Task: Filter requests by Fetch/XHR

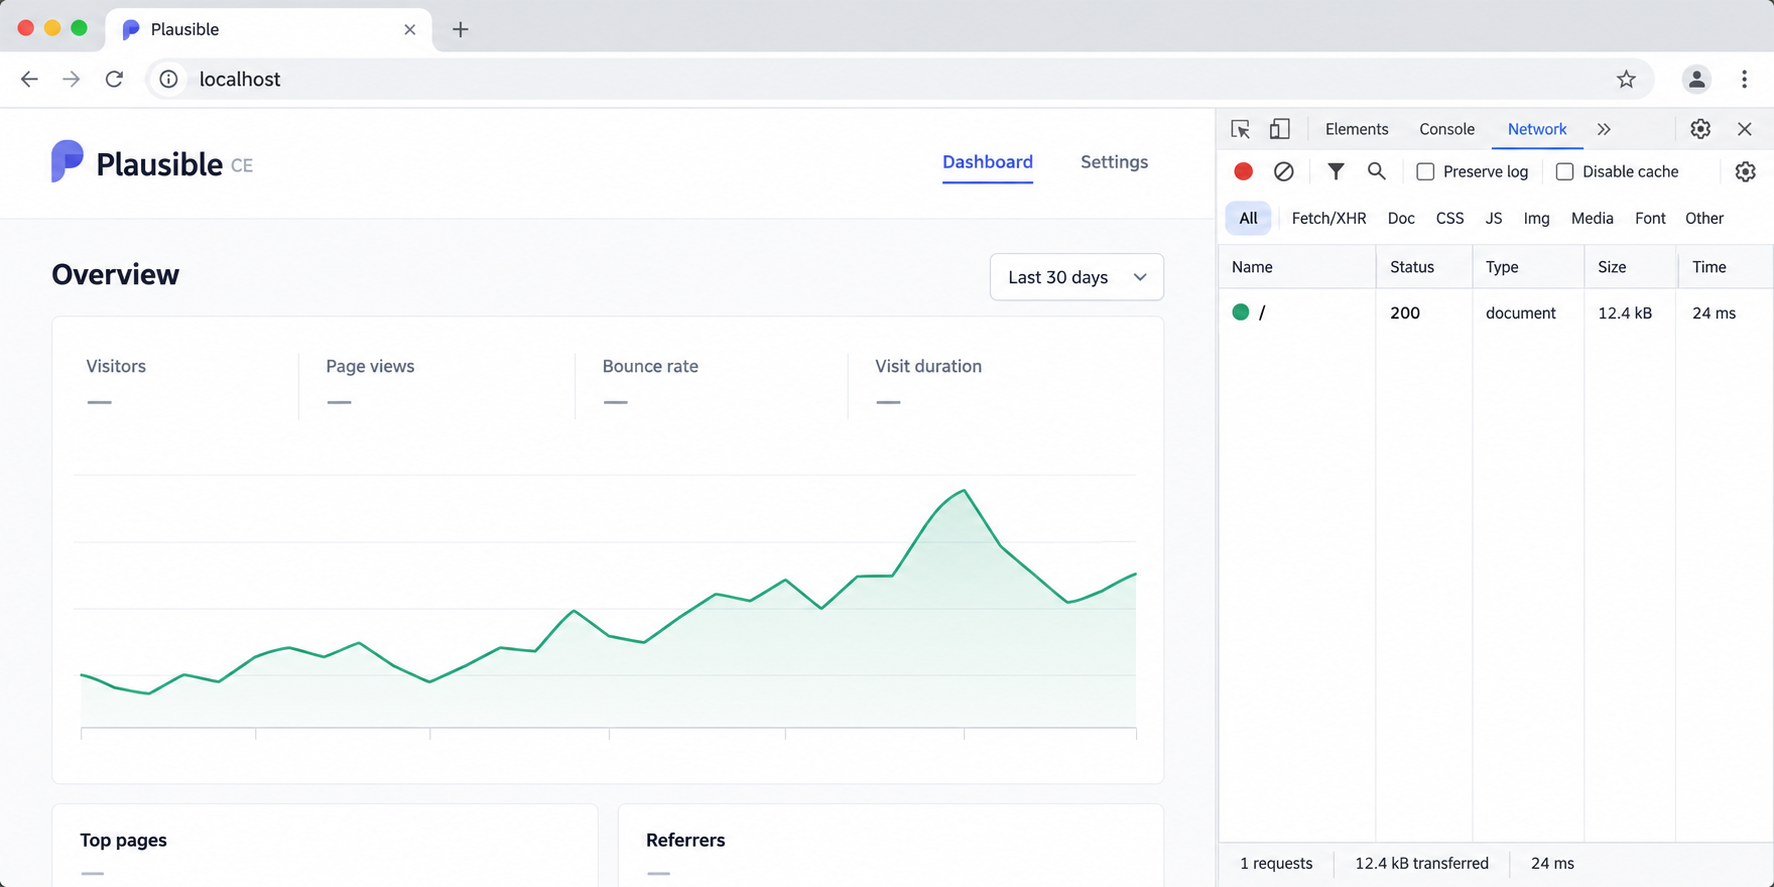Action: [x=1328, y=218]
